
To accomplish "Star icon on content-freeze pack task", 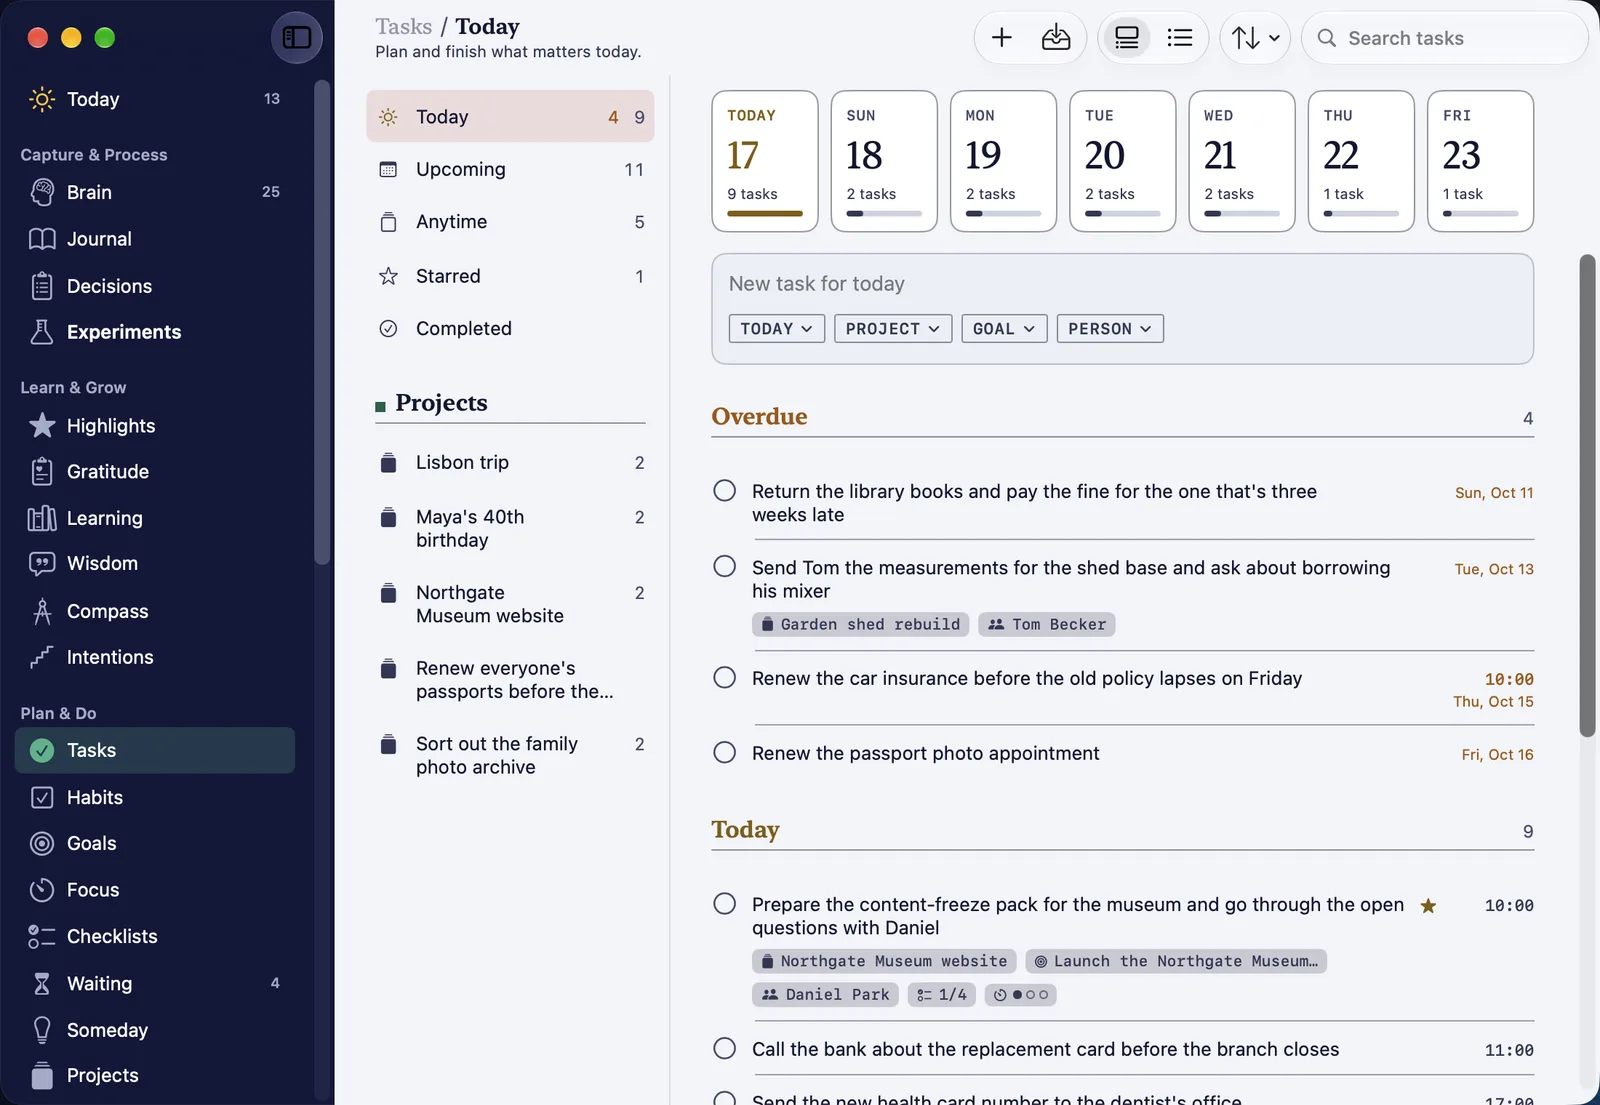I will [x=1428, y=906].
